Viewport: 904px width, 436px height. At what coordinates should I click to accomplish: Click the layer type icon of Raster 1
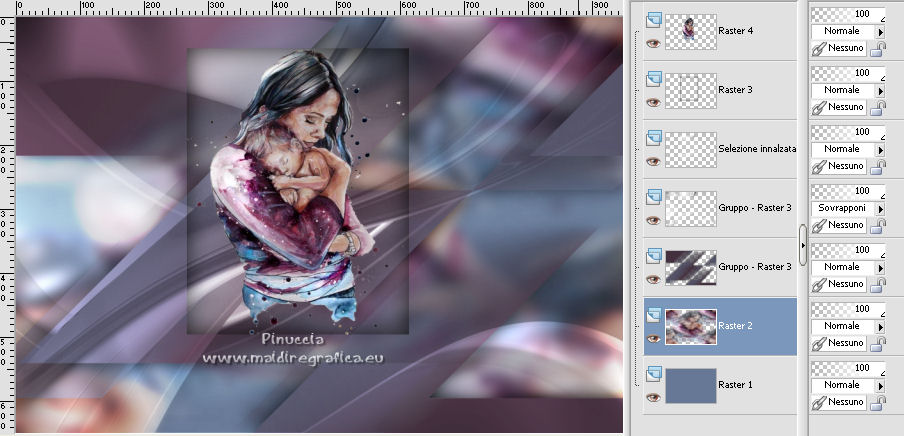pyautogui.click(x=653, y=374)
